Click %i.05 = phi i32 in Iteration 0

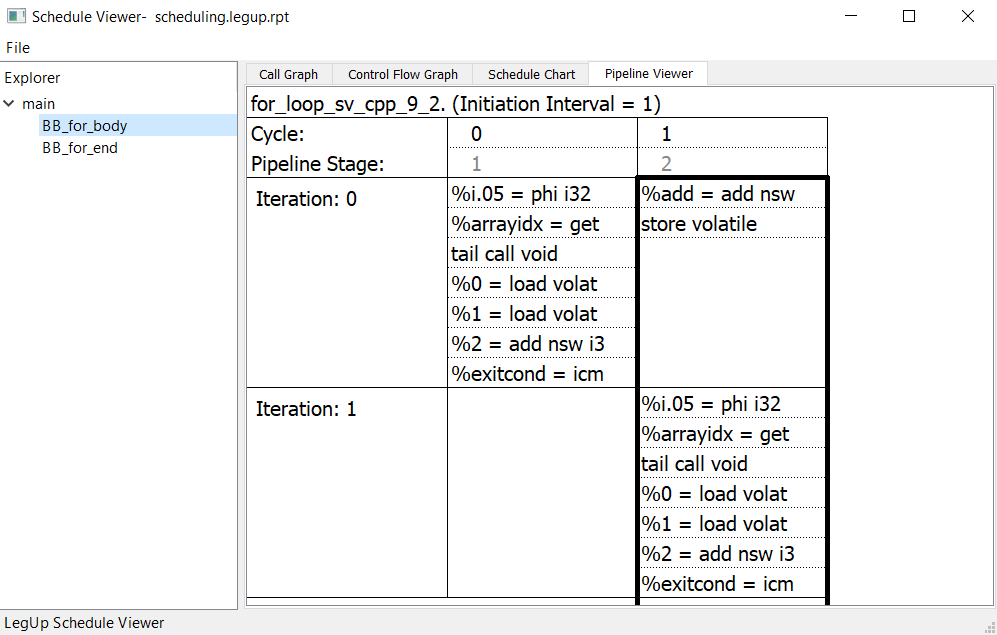tap(542, 194)
